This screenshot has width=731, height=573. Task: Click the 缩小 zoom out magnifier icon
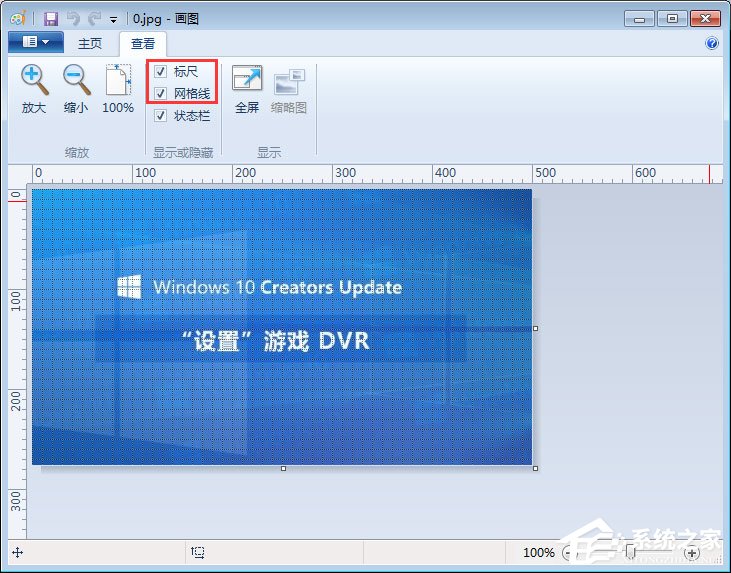click(x=75, y=80)
